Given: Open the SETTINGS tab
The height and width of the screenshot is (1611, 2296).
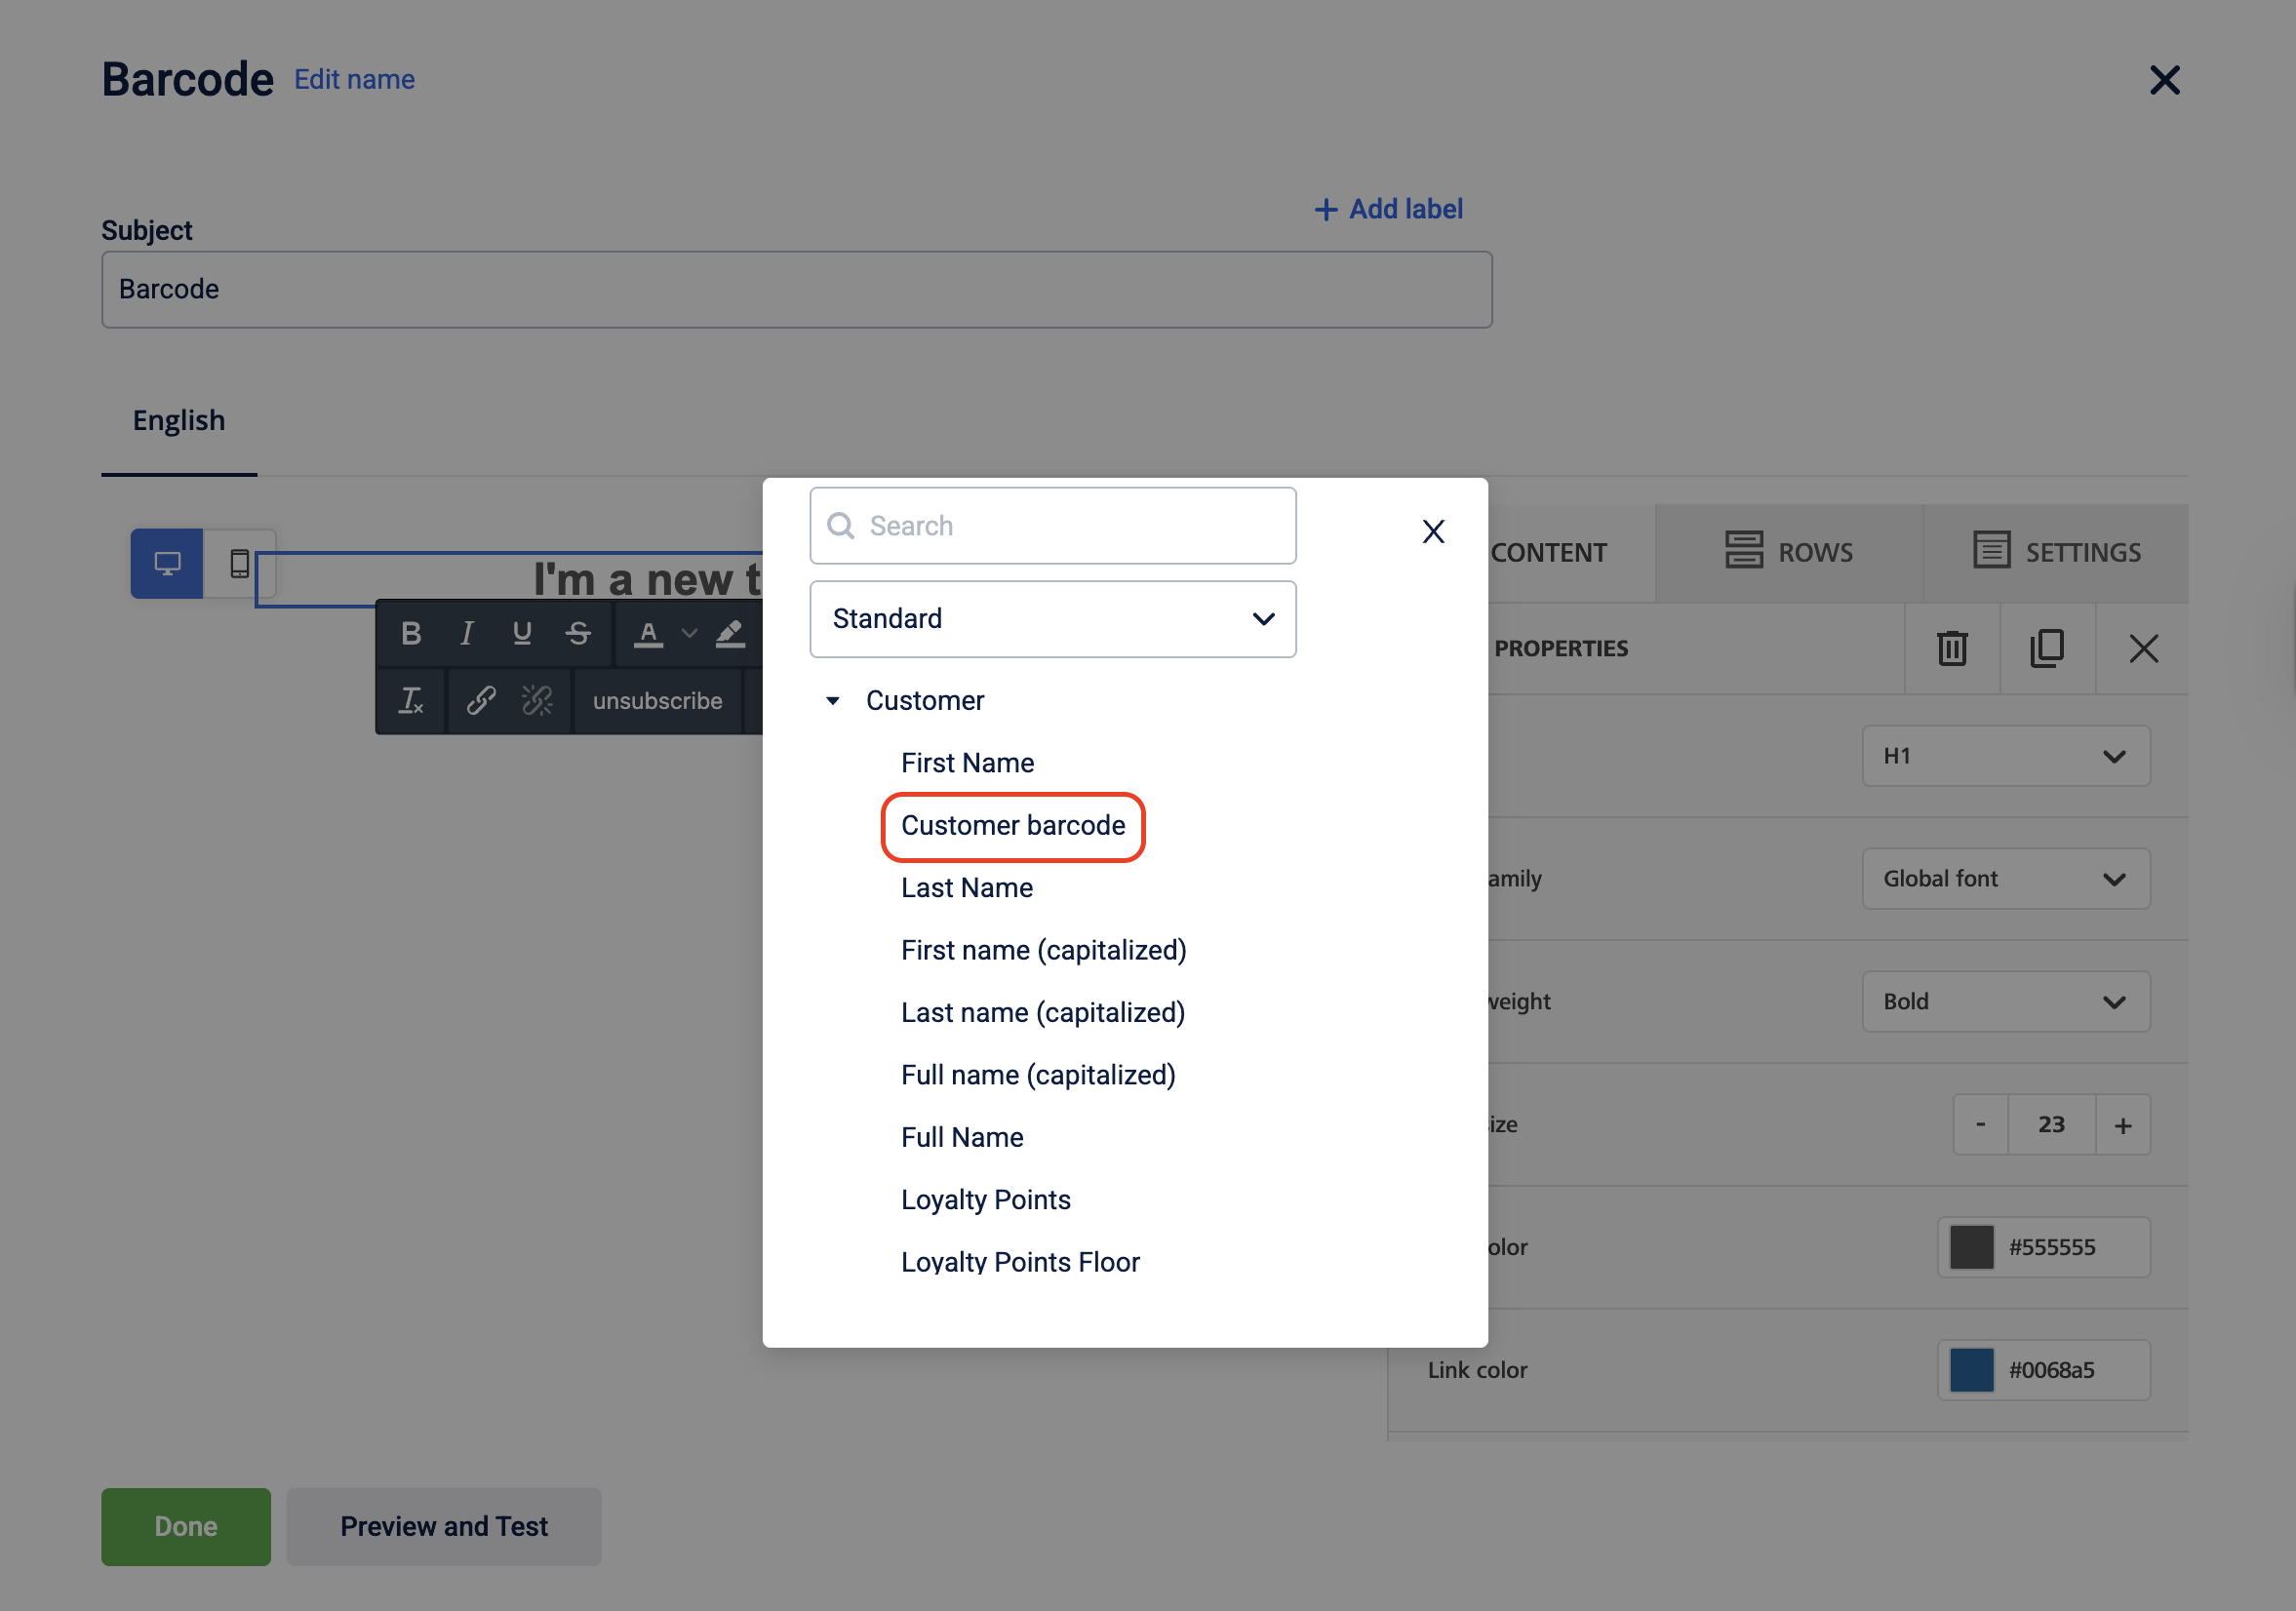Looking at the screenshot, I should 2057,552.
